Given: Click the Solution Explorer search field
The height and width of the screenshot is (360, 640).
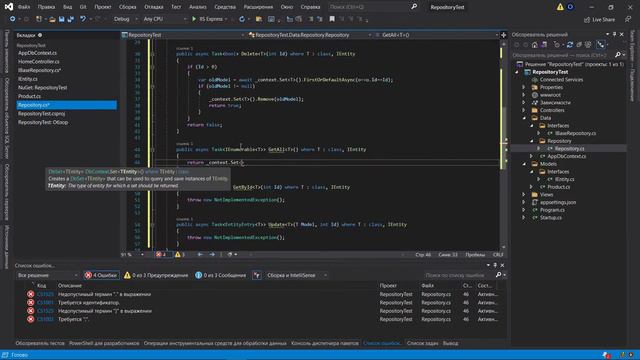Looking at the screenshot, I should pos(562,55).
